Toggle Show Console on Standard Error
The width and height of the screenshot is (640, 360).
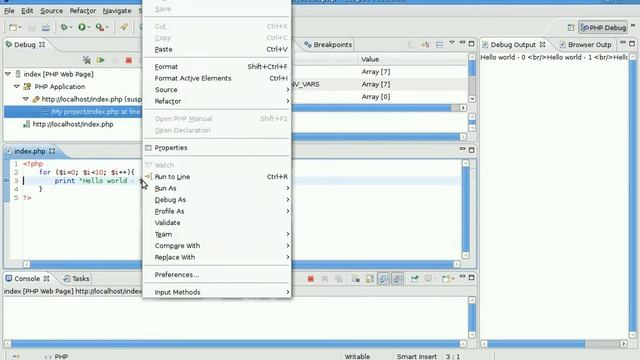[x=398, y=279]
